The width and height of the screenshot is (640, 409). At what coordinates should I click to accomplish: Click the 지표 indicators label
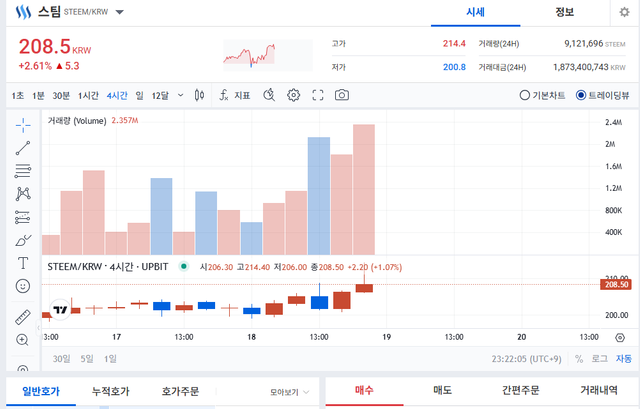(x=242, y=95)
